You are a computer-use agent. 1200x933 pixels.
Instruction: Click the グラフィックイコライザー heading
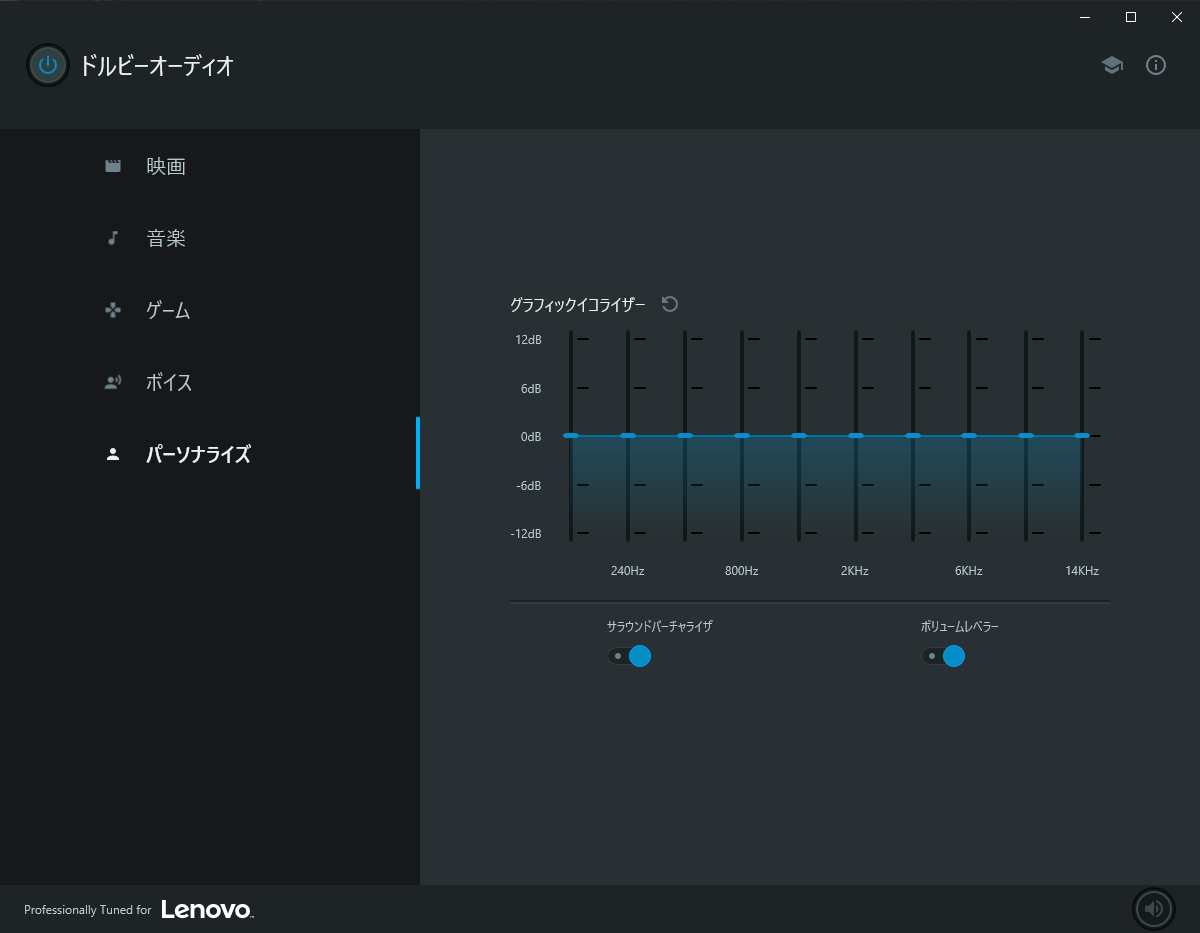[x=578, y=304]
